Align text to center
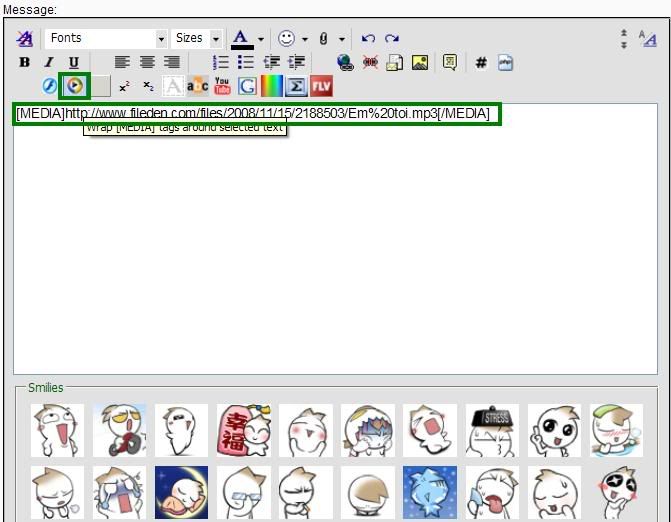 point(147,62)
